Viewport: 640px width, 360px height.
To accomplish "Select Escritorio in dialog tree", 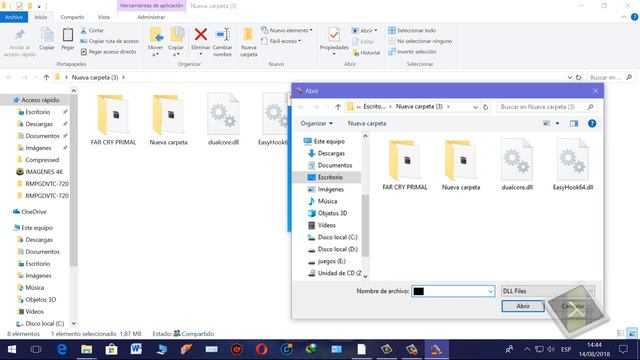I will [x=327, y=178].
